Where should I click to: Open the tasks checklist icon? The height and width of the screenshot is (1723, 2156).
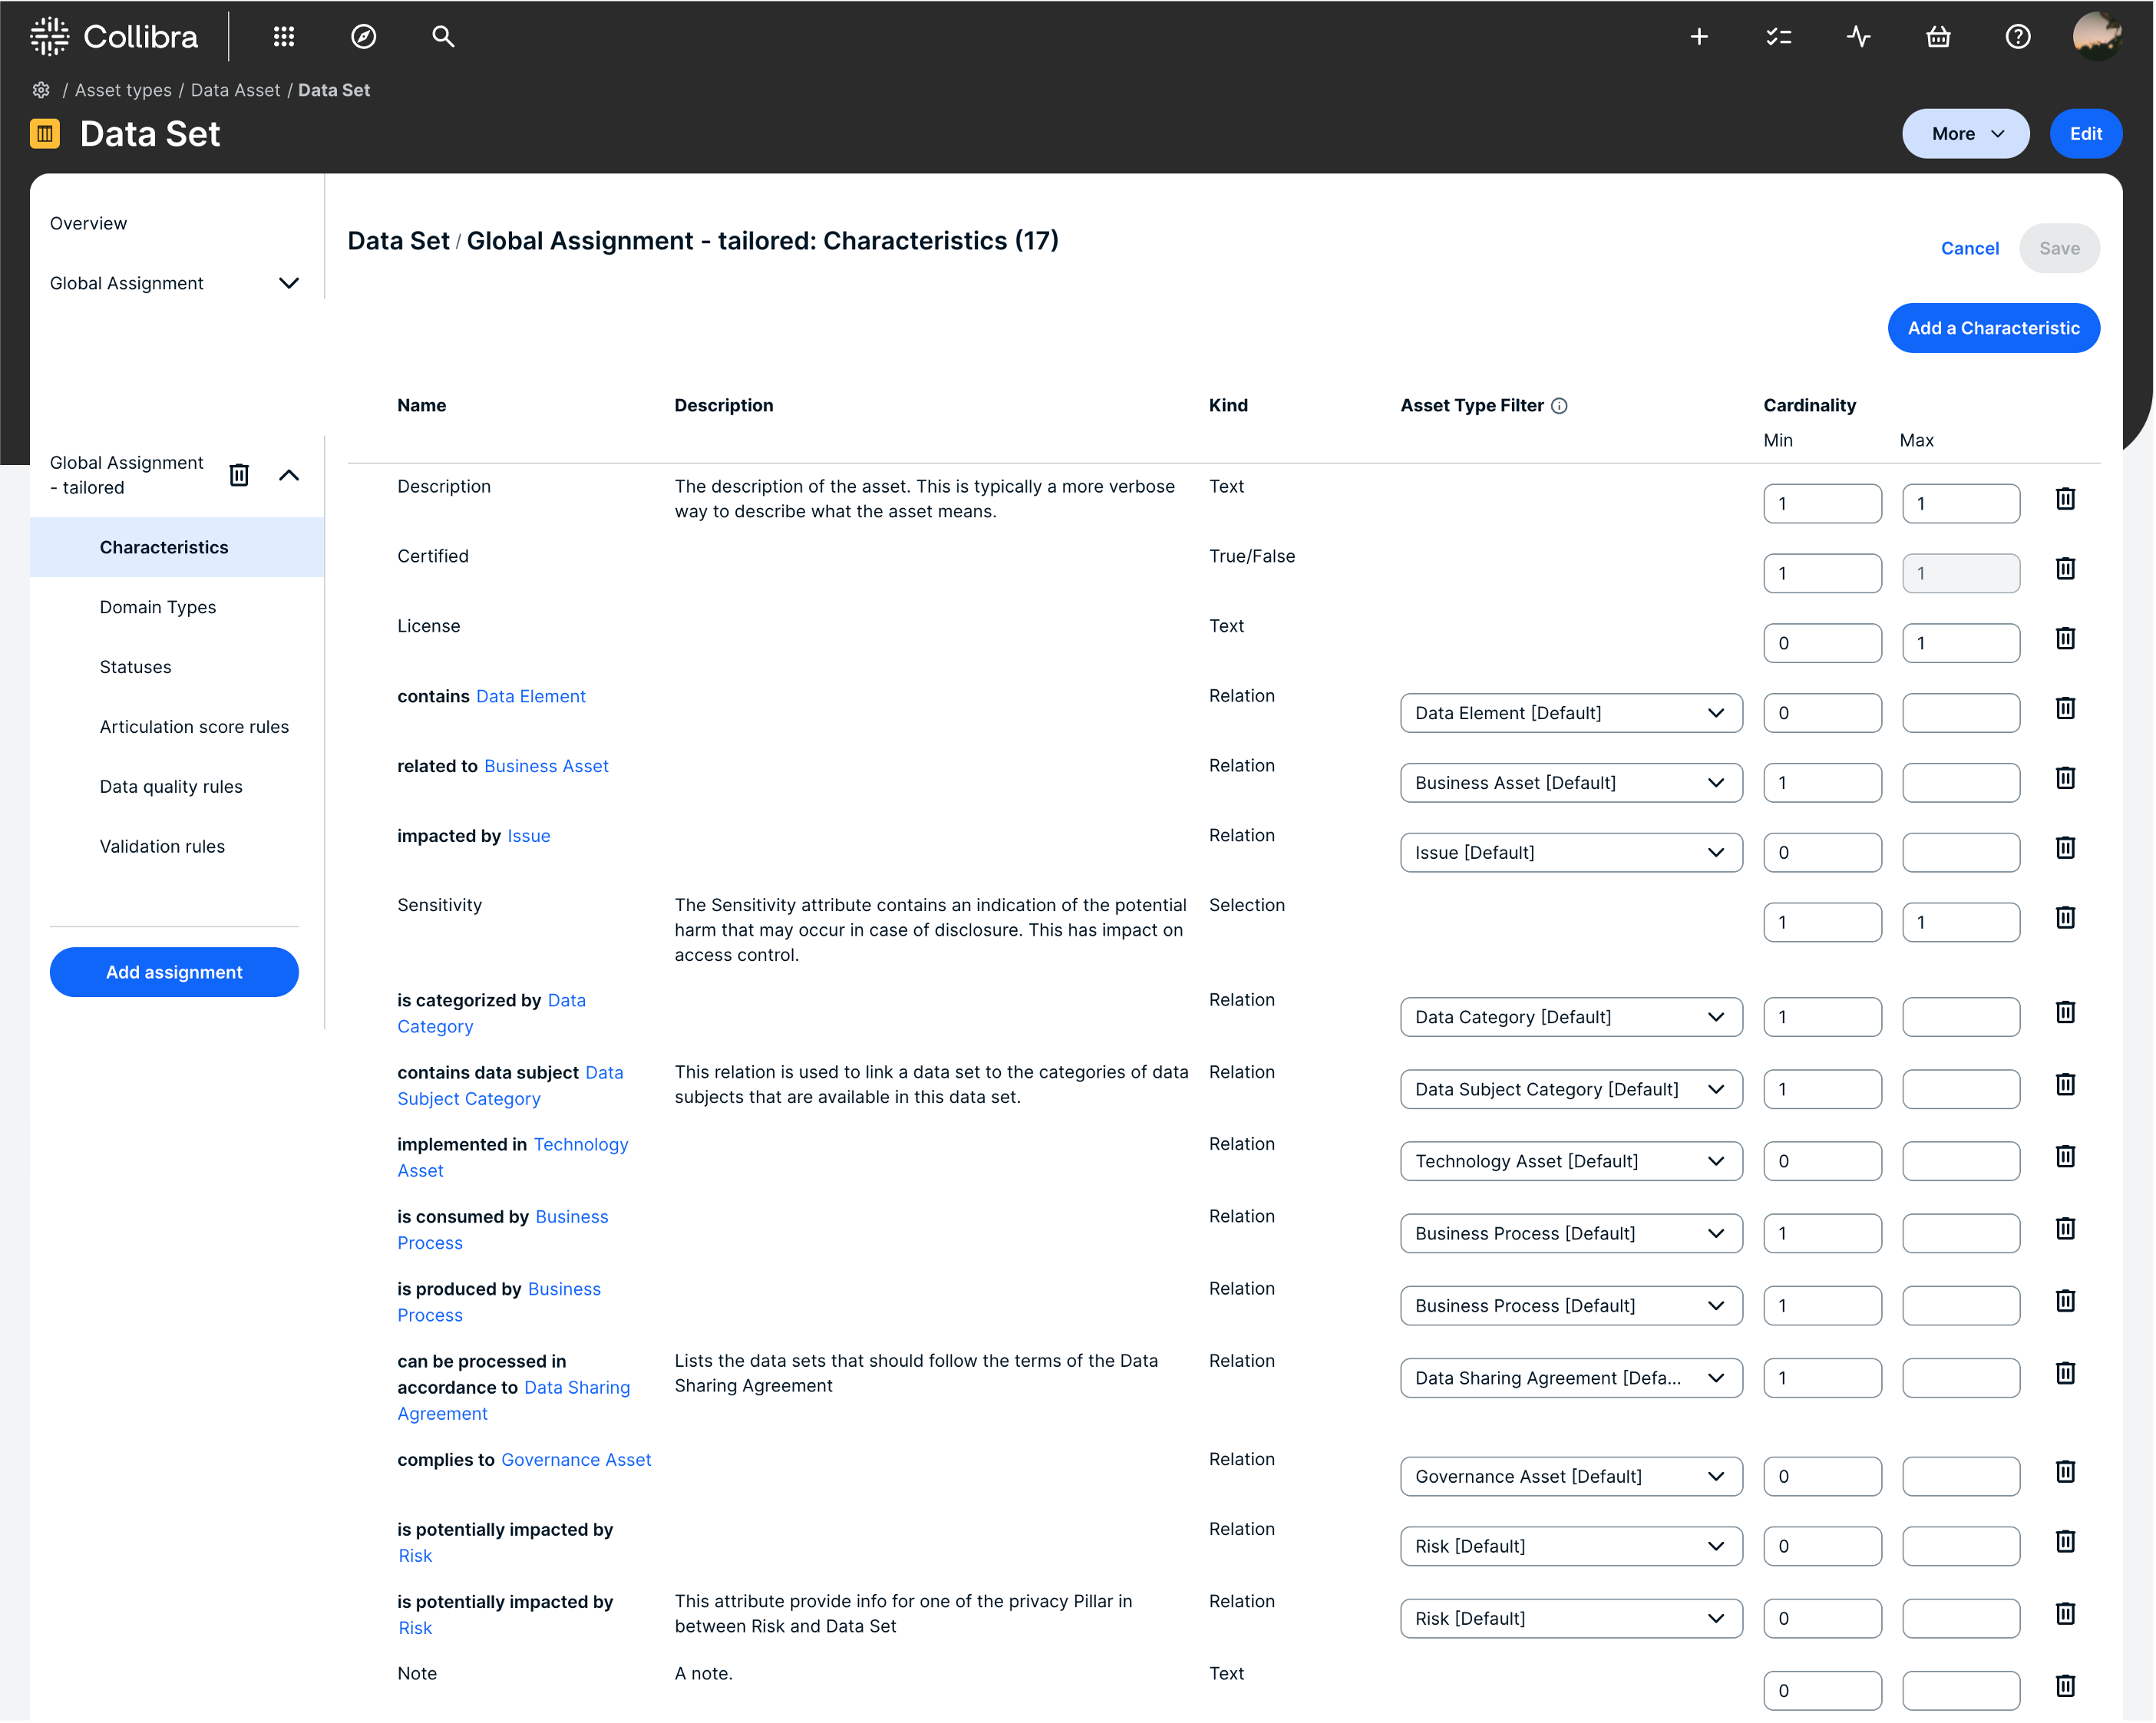(1779, 37)
